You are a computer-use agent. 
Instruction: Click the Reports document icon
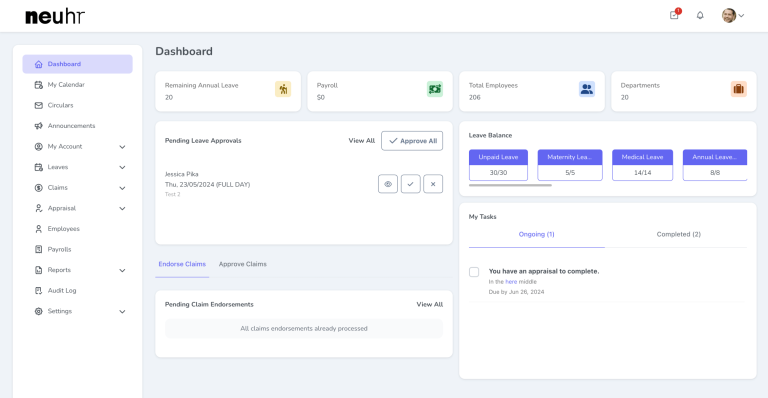[39, 270]
